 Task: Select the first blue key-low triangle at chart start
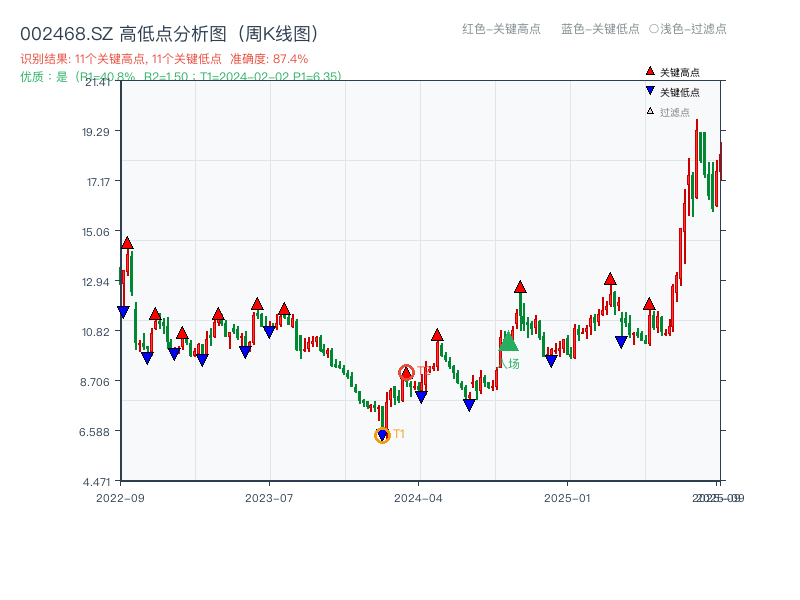pyautogui.click(x=123, y=312)
